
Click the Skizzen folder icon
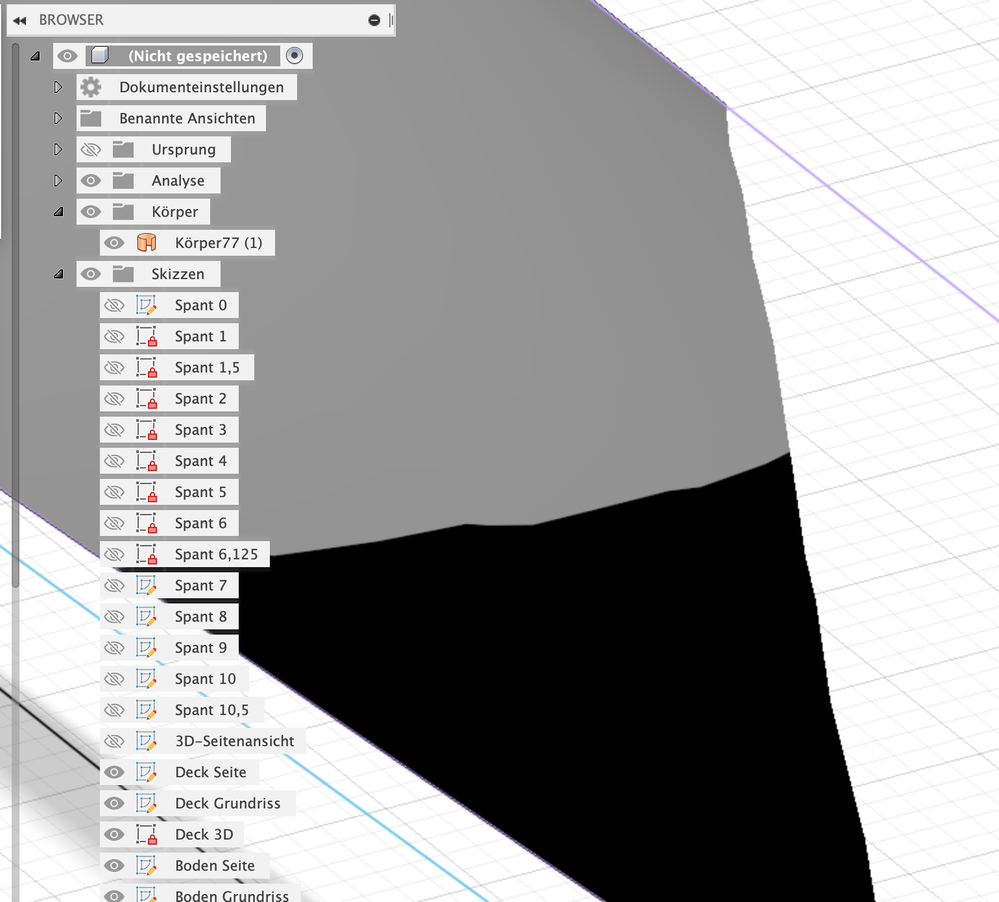pos(123,274)
